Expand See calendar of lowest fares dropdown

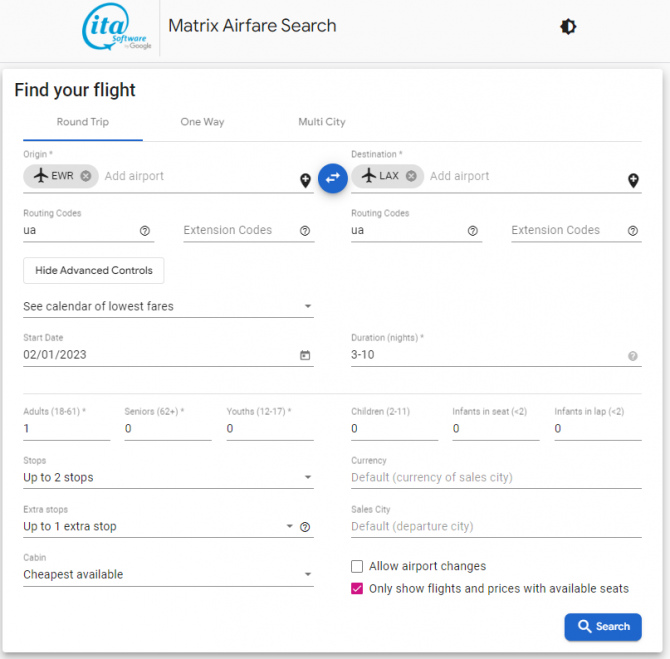307,306
